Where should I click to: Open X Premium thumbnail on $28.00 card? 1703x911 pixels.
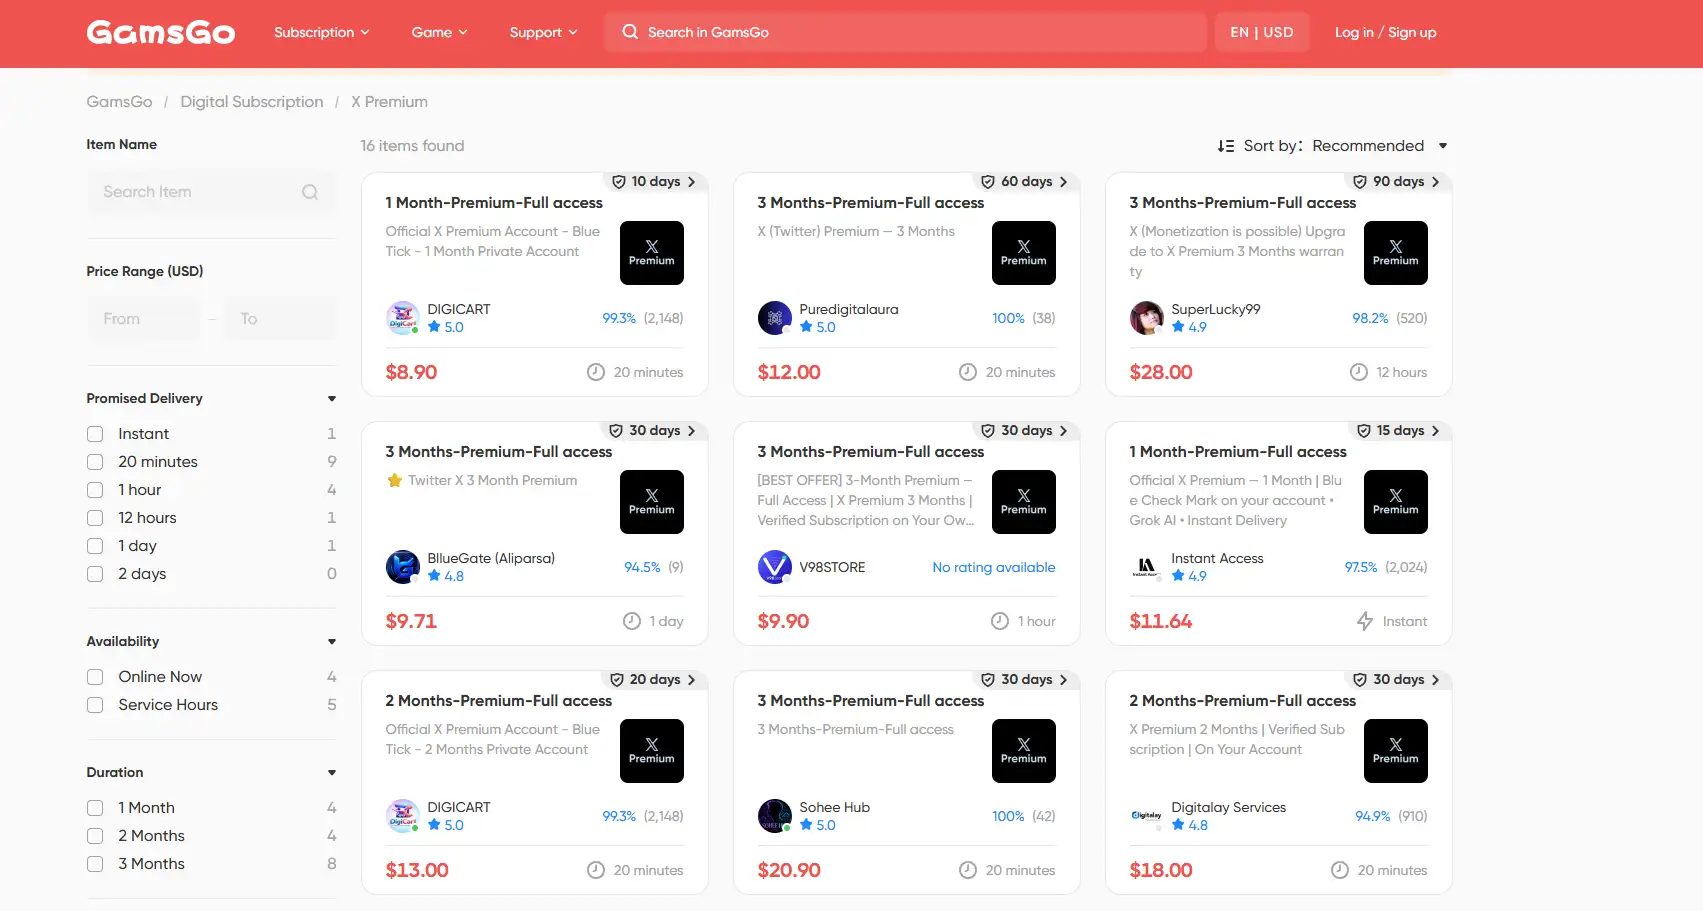tap(1396, 253)
